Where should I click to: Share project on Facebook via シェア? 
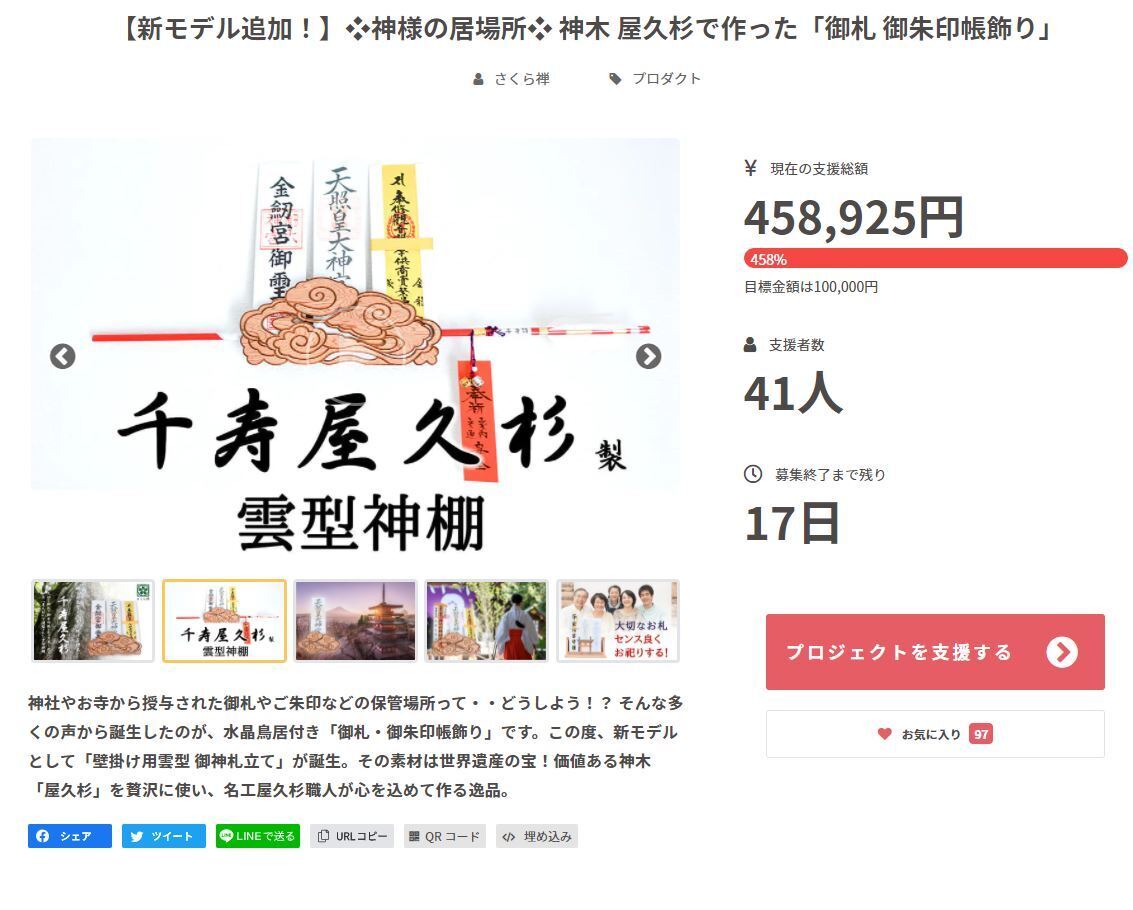click(70, 836)
